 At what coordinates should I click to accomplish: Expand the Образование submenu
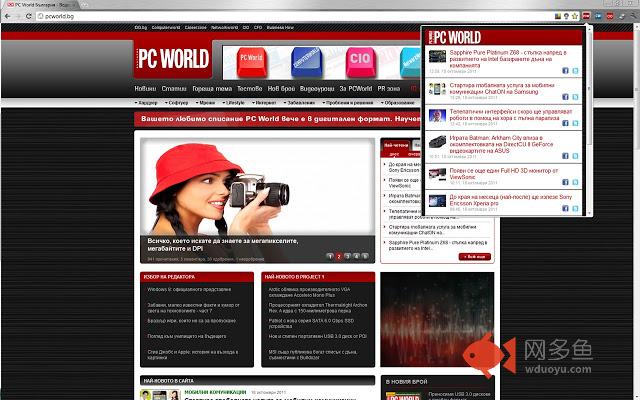coord(398,103)
